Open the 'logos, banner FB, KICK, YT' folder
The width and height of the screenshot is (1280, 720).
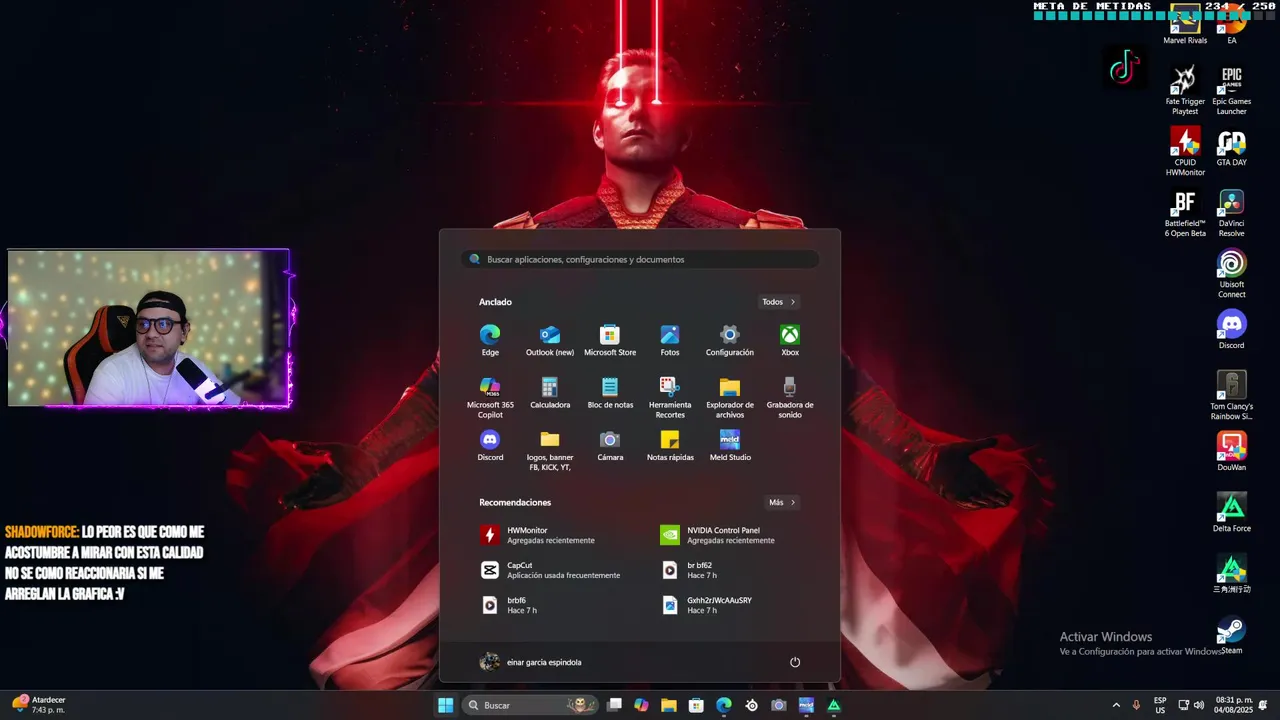(550, 450)
